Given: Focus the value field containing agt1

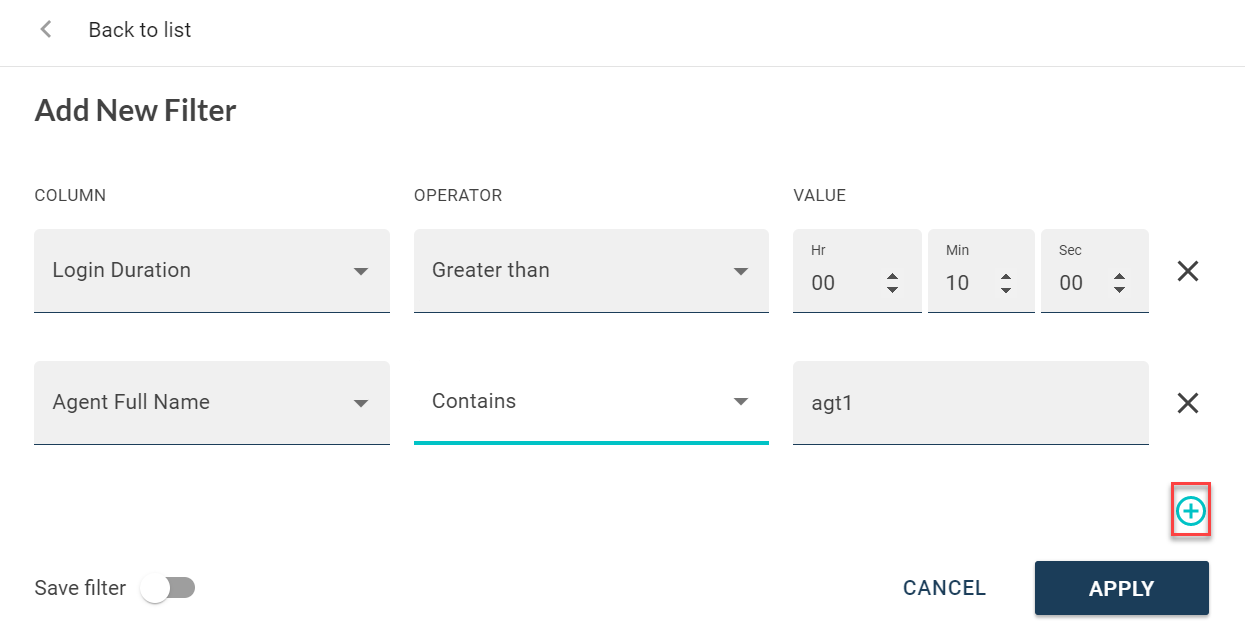Looking at the screenshot, I should click(x=970, y=403).
